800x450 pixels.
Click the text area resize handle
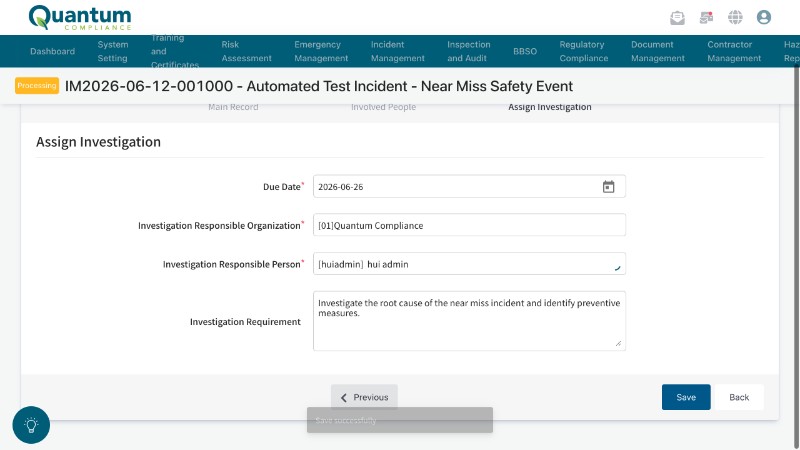[618, 343]
